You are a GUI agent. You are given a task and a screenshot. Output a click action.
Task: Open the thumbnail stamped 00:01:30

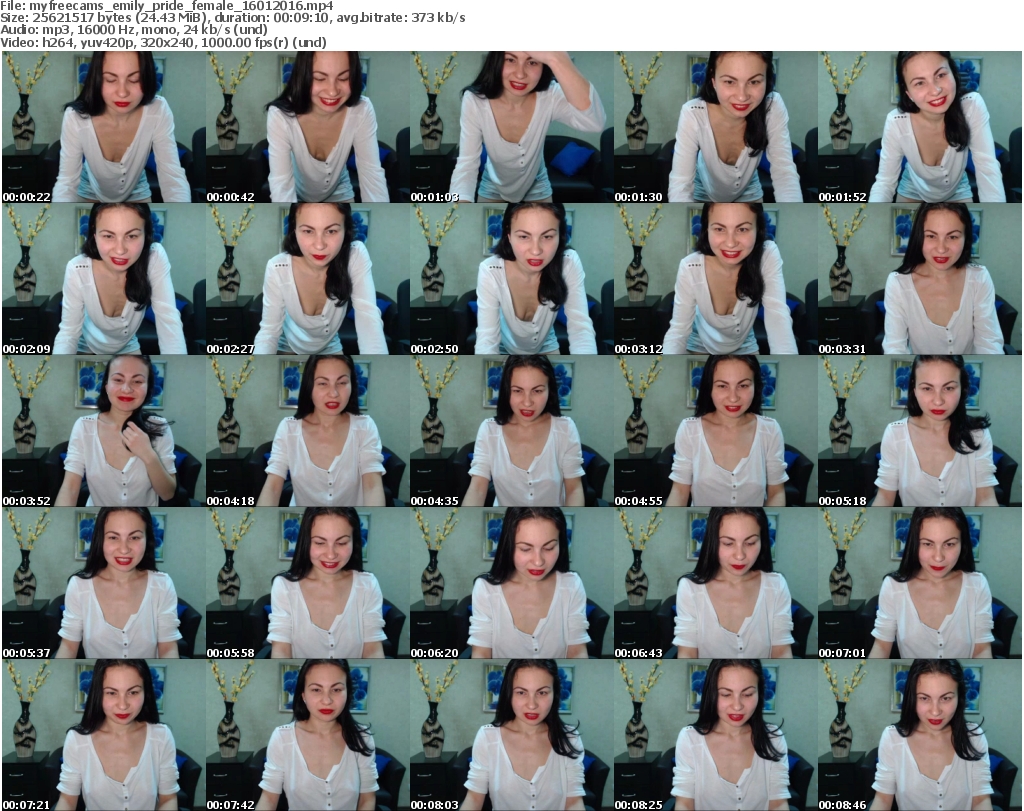tap(715, 127)
